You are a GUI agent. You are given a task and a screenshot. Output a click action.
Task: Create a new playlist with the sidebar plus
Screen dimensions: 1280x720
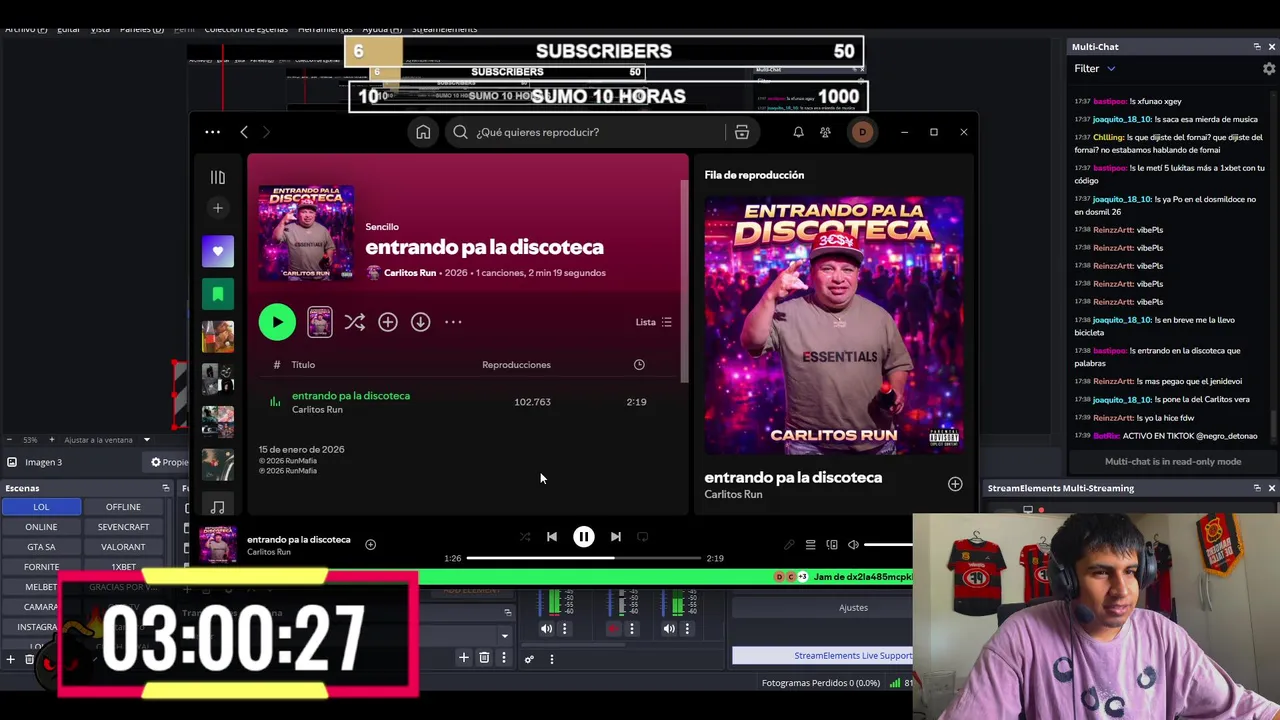coord(217,208)
